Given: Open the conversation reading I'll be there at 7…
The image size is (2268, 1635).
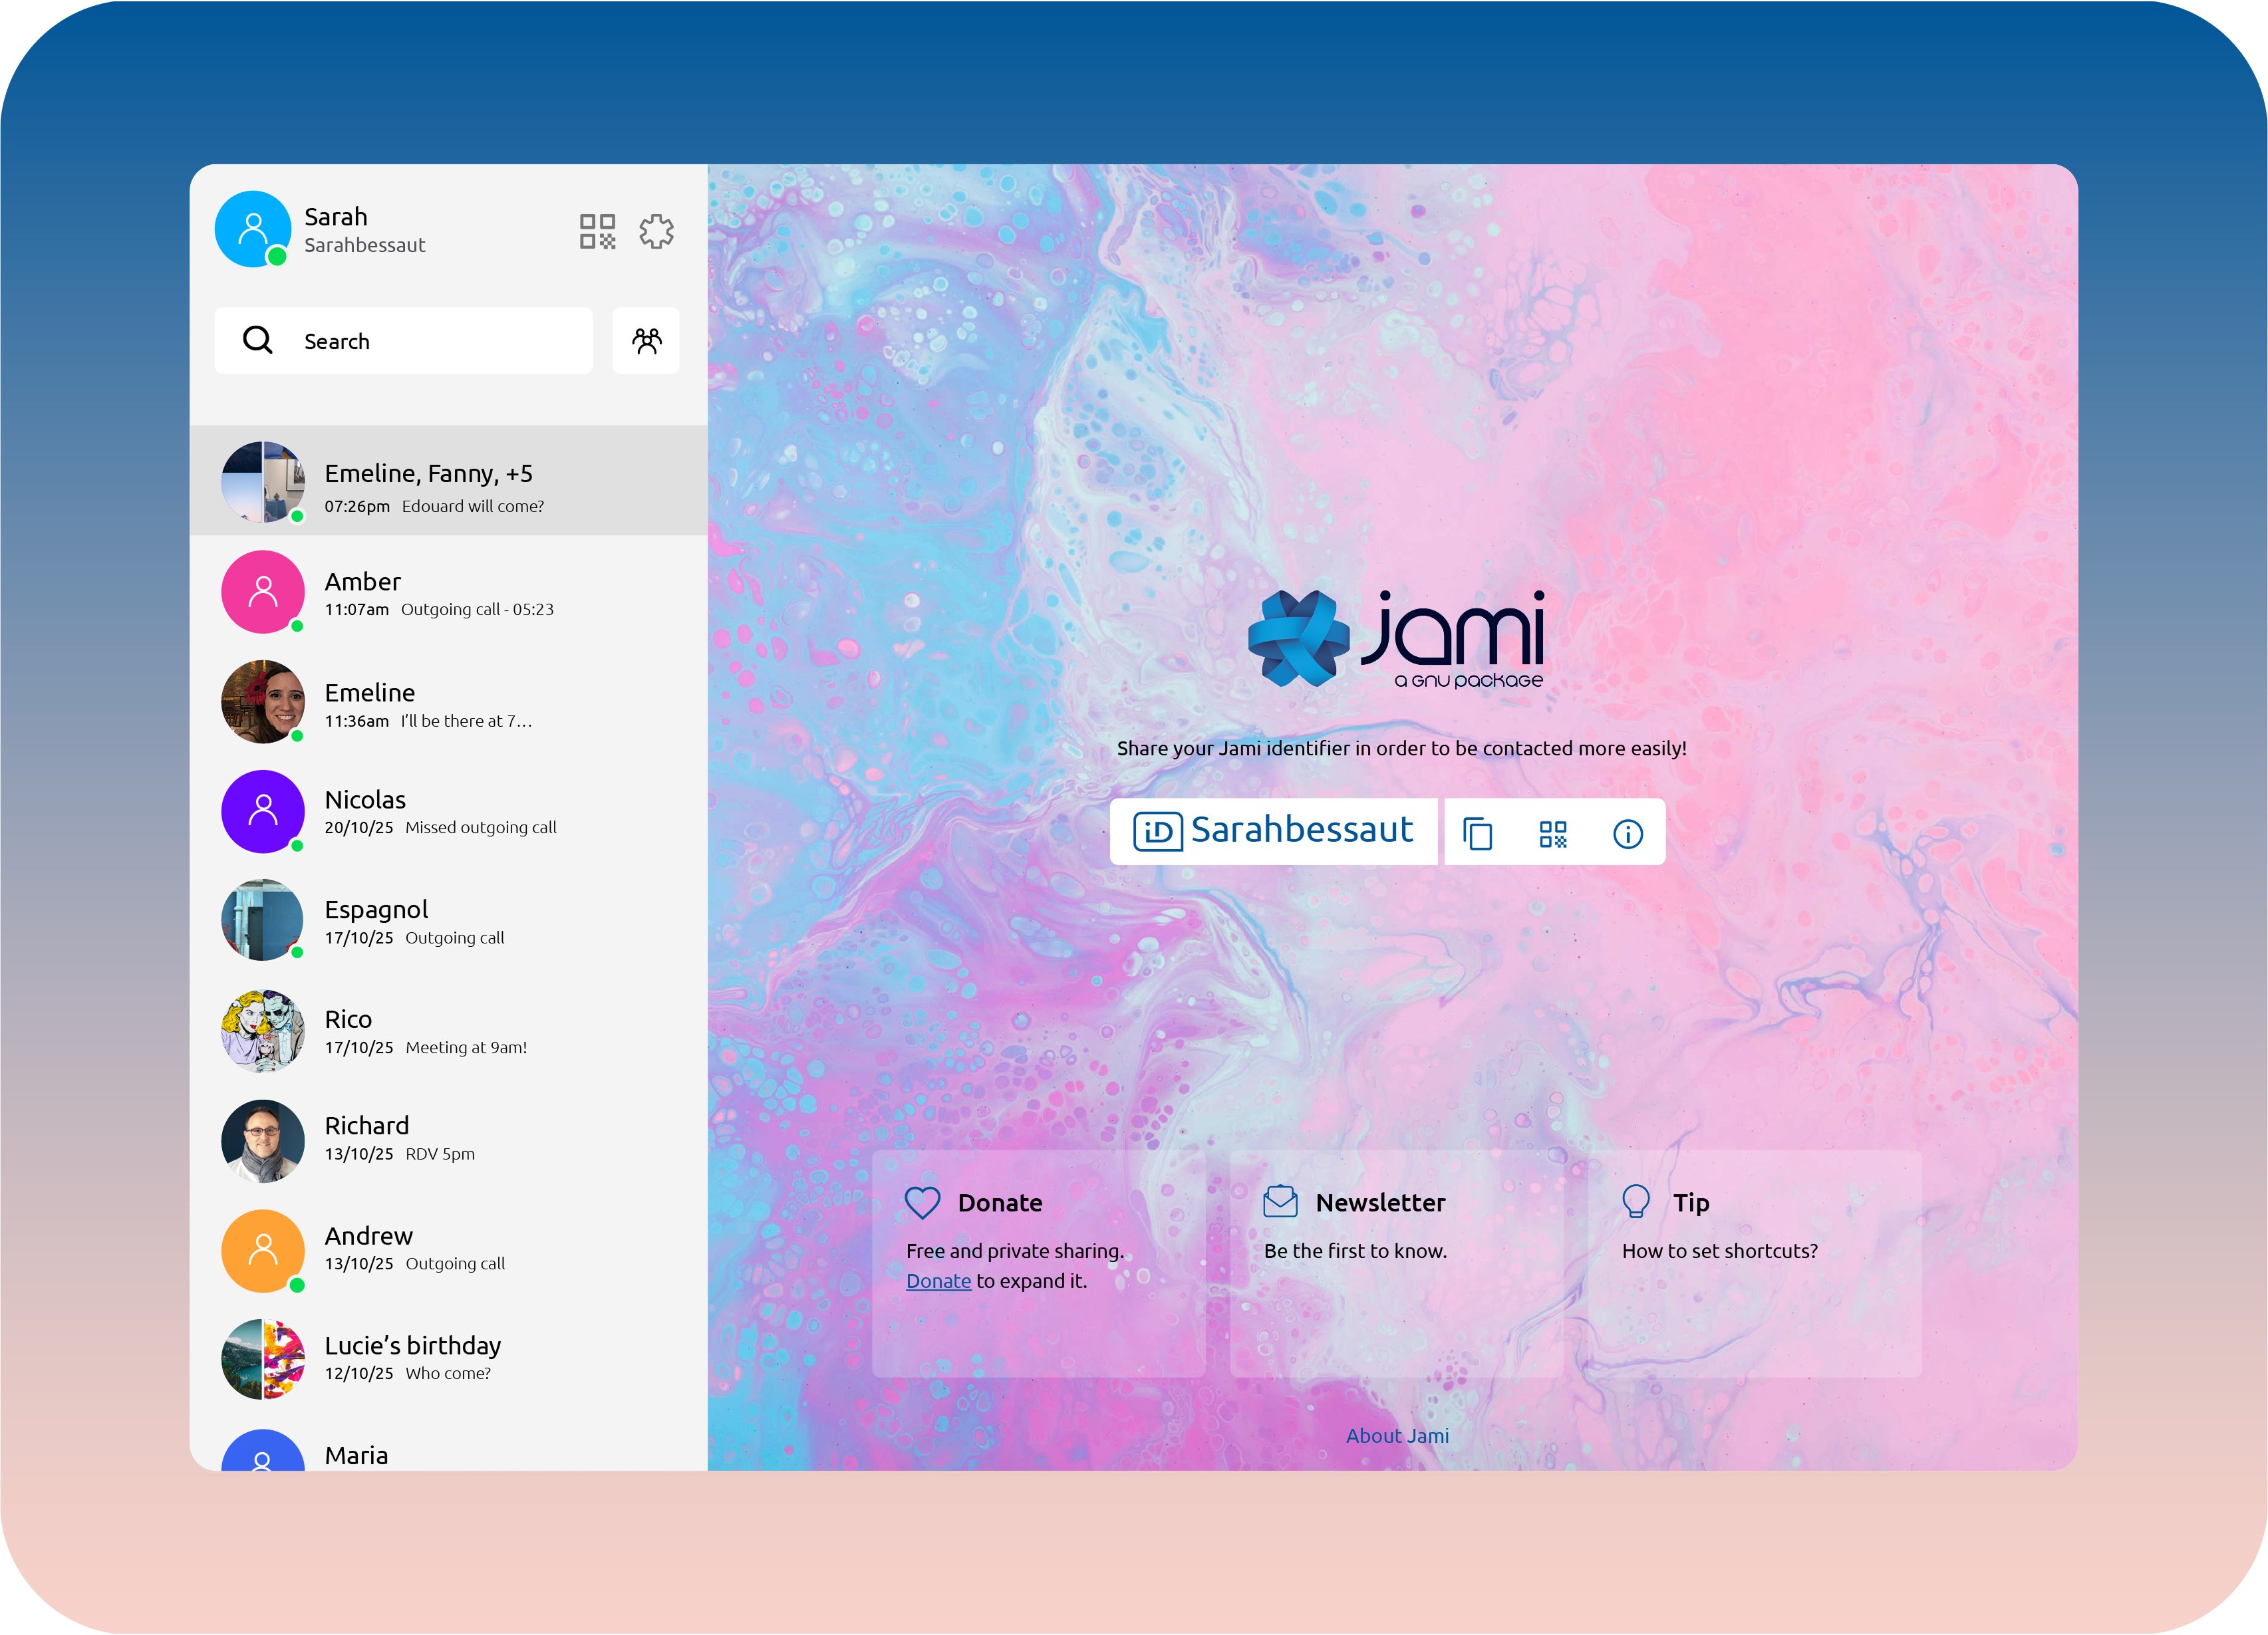Looking at the screenshot, I should pyautogui.click(x=449, y=701).
